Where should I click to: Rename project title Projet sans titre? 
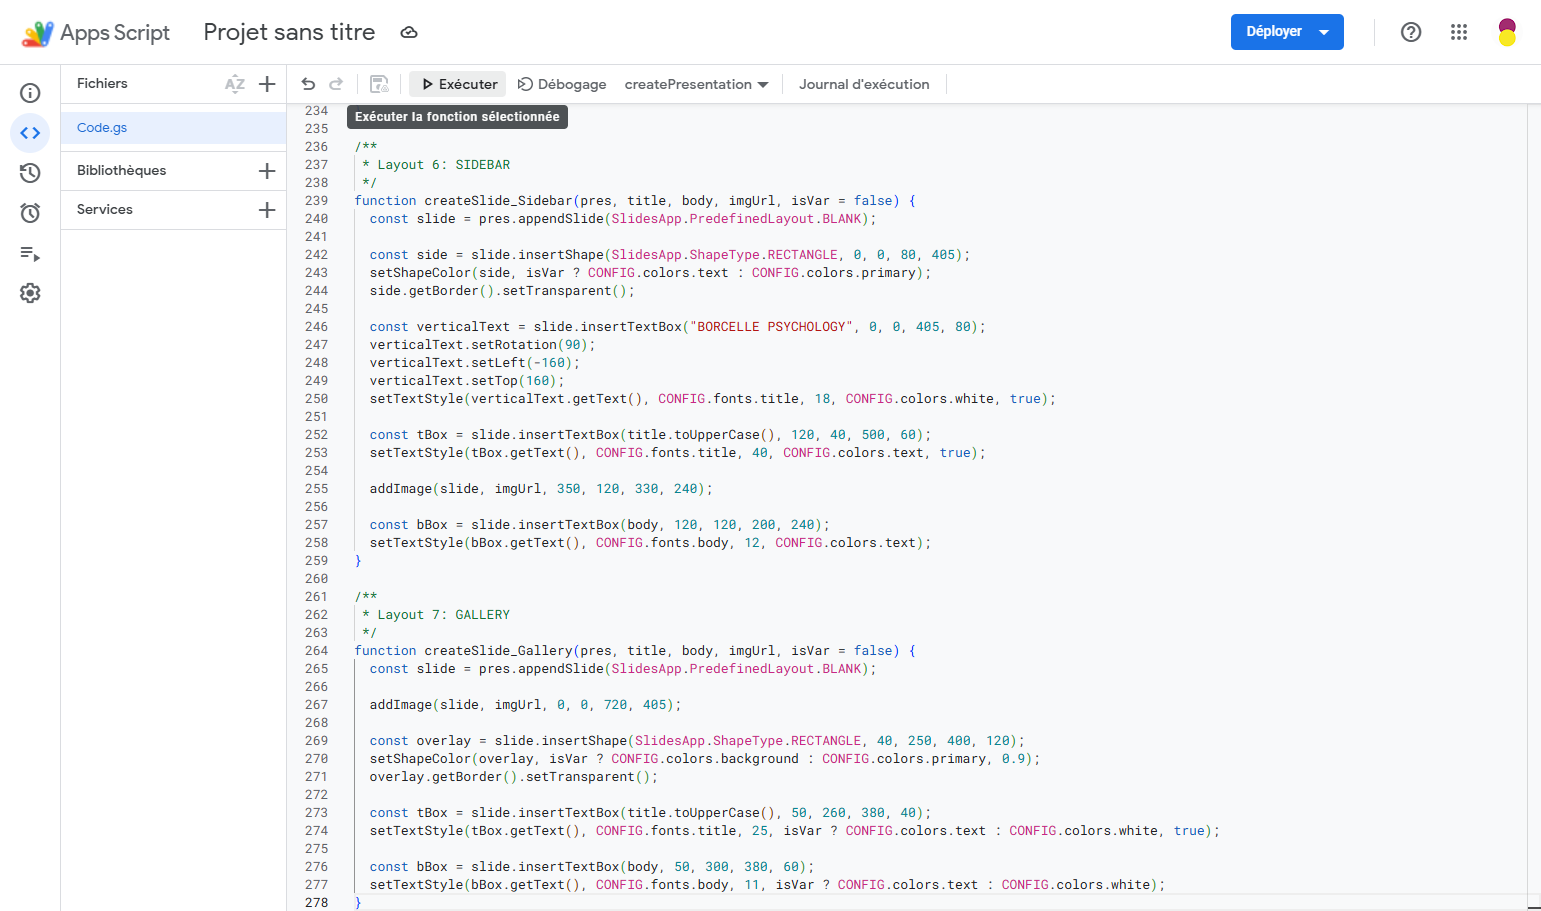(289, 32)
